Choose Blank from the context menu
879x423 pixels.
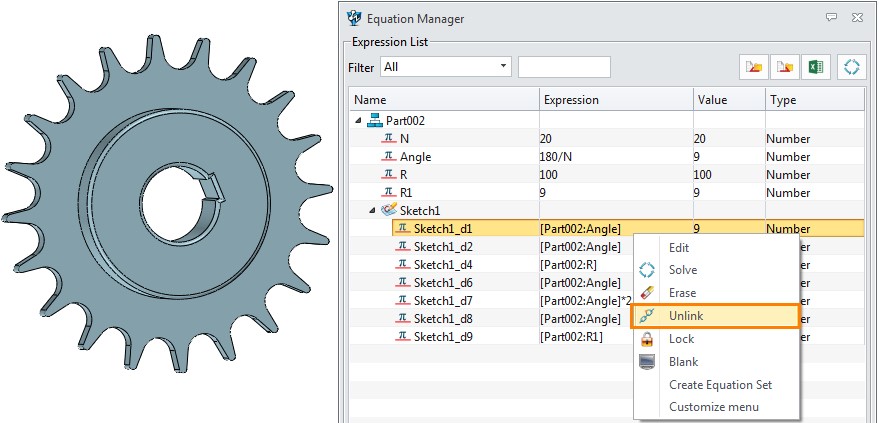[716, 362]
